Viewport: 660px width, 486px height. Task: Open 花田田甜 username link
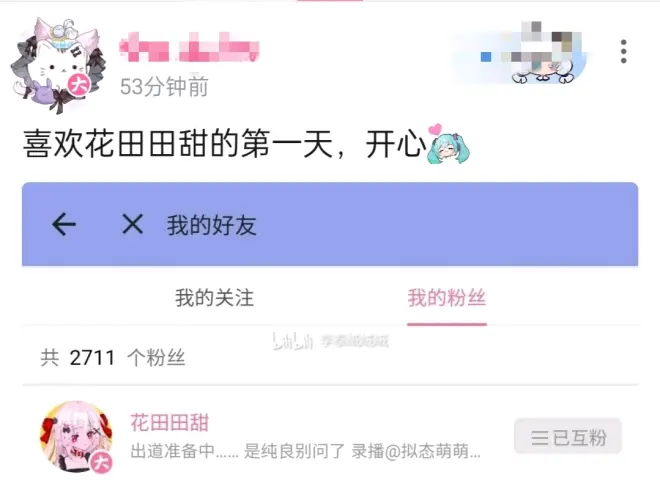tap(170, 422)
